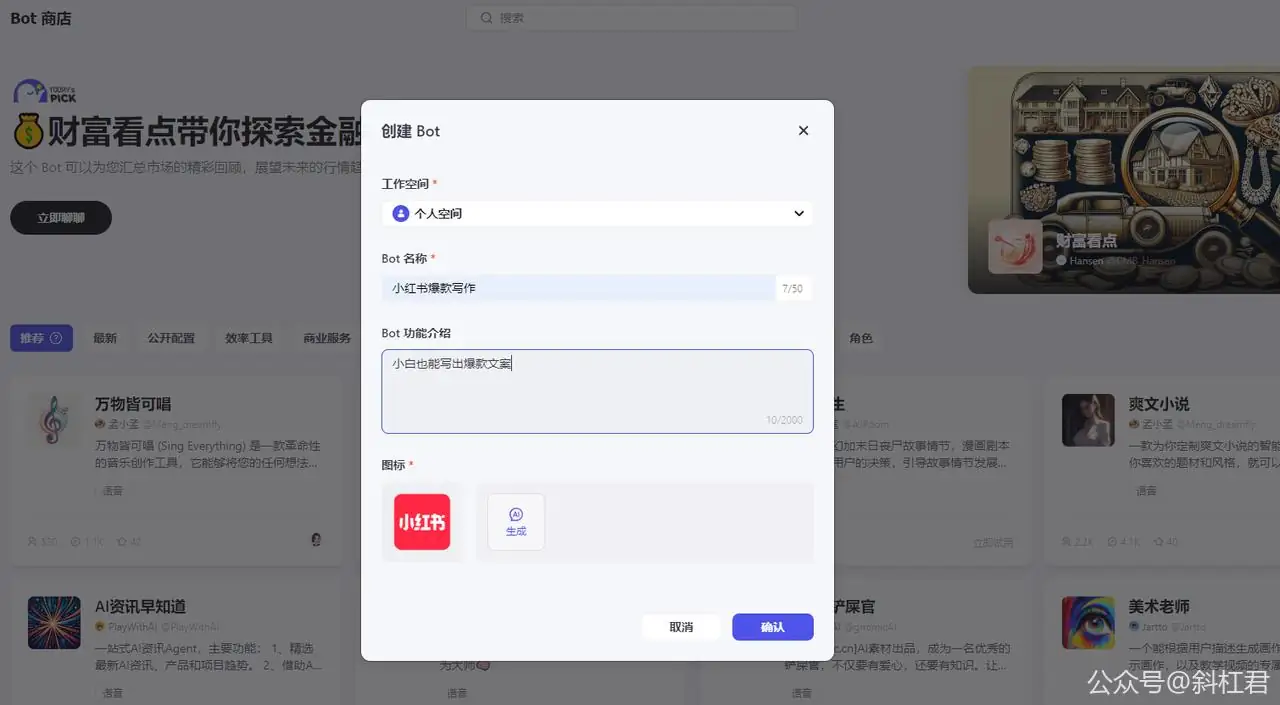1280x705 pixels.
Task: Click the search magnifier icon in the top bar
Action: (x=485, y=17)
